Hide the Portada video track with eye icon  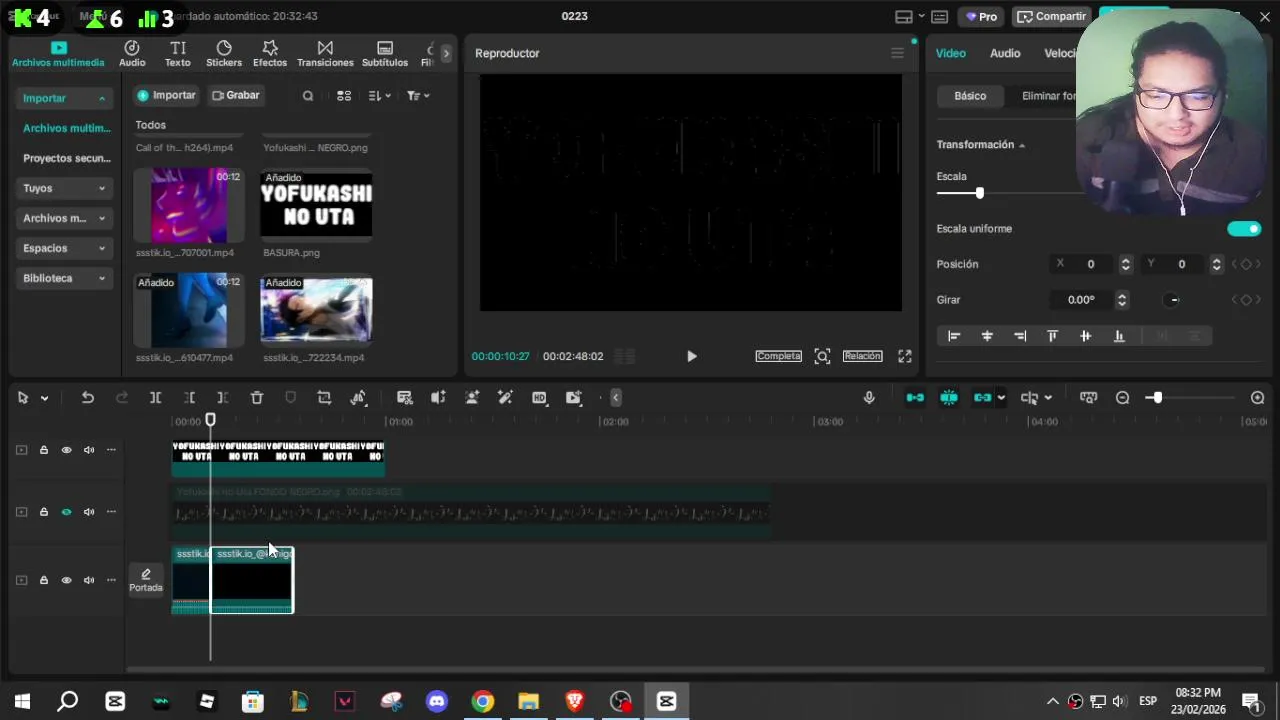(66, 580)
